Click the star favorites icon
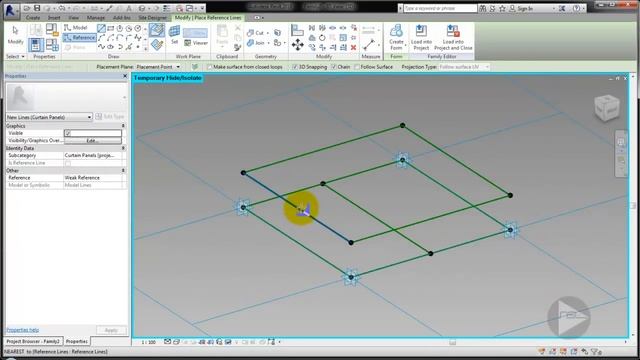The image size is (640, 360). point(502,8)
